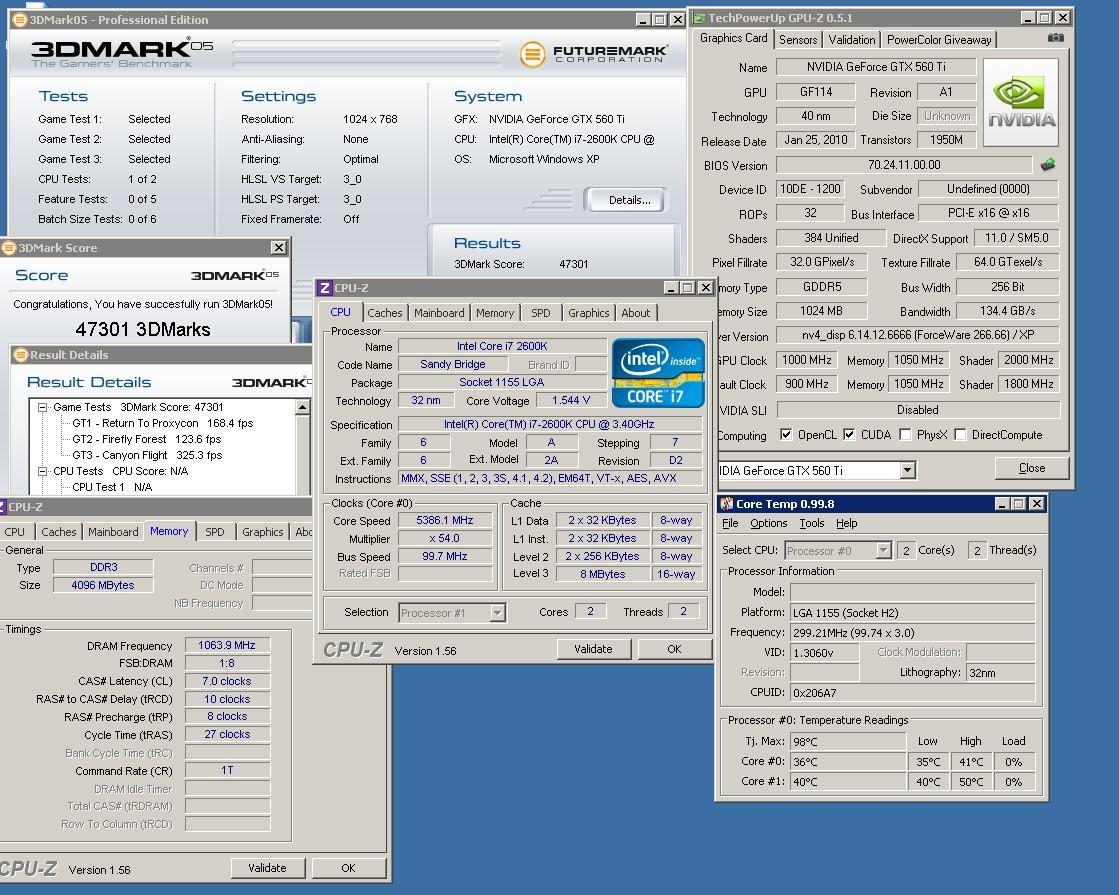Open the Mainboard tab in back CPU-Z
Screen dimensions: 1119x895
click(x=113, y=532)
